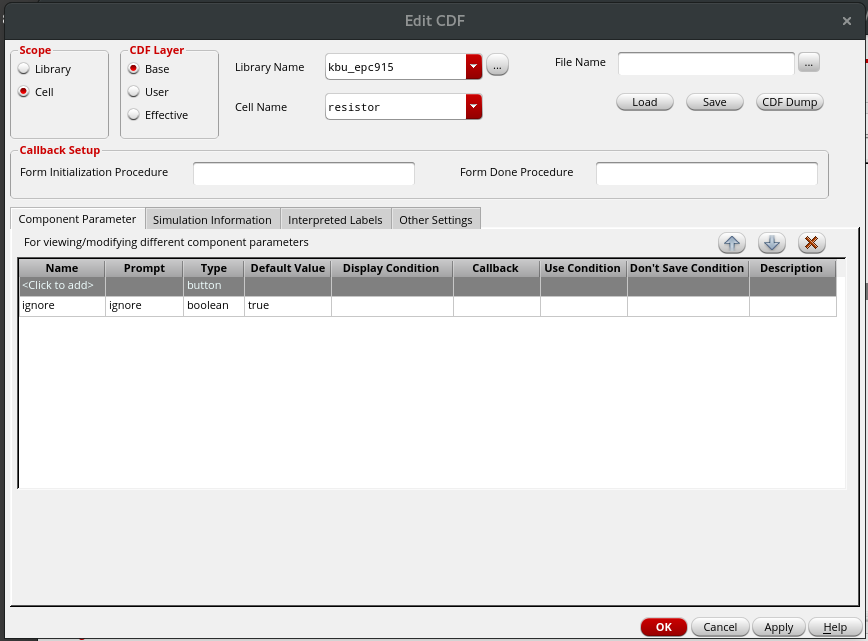Go to the Other Settings tab
Screen dimensions: 868x641
435,220
